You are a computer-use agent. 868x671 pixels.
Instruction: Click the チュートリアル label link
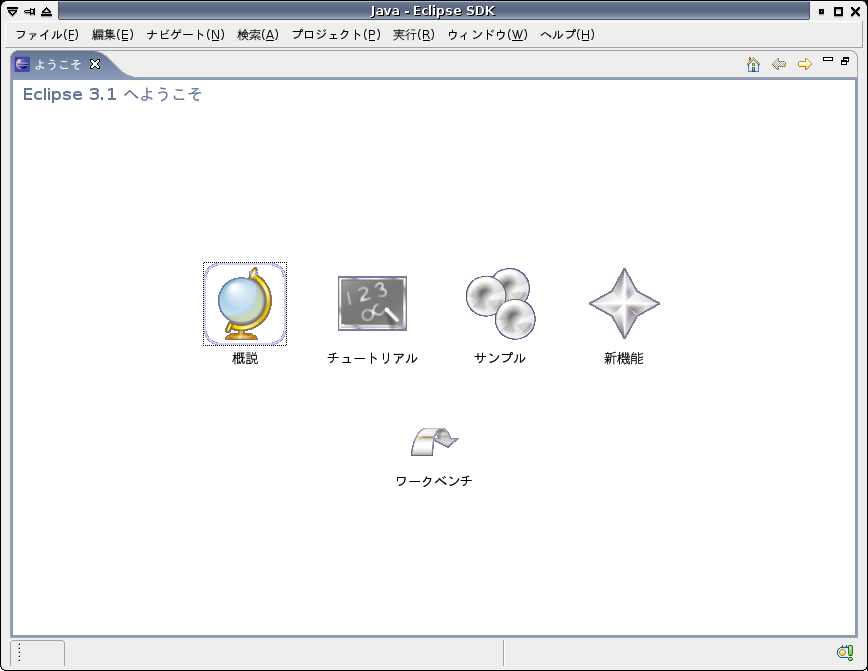coord(372,358)
